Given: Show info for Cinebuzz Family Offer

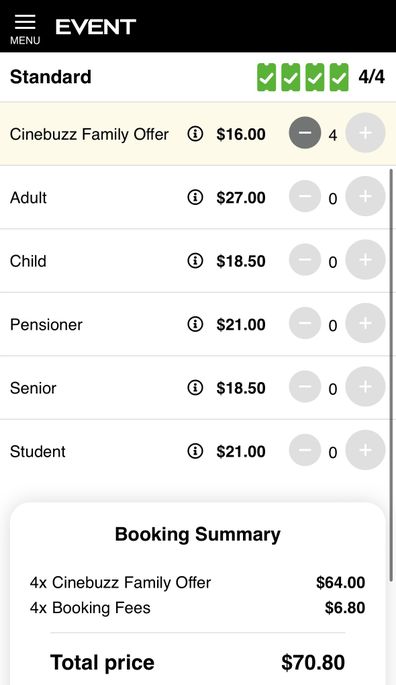Looking at the screenshot, I should pos(195,134).
